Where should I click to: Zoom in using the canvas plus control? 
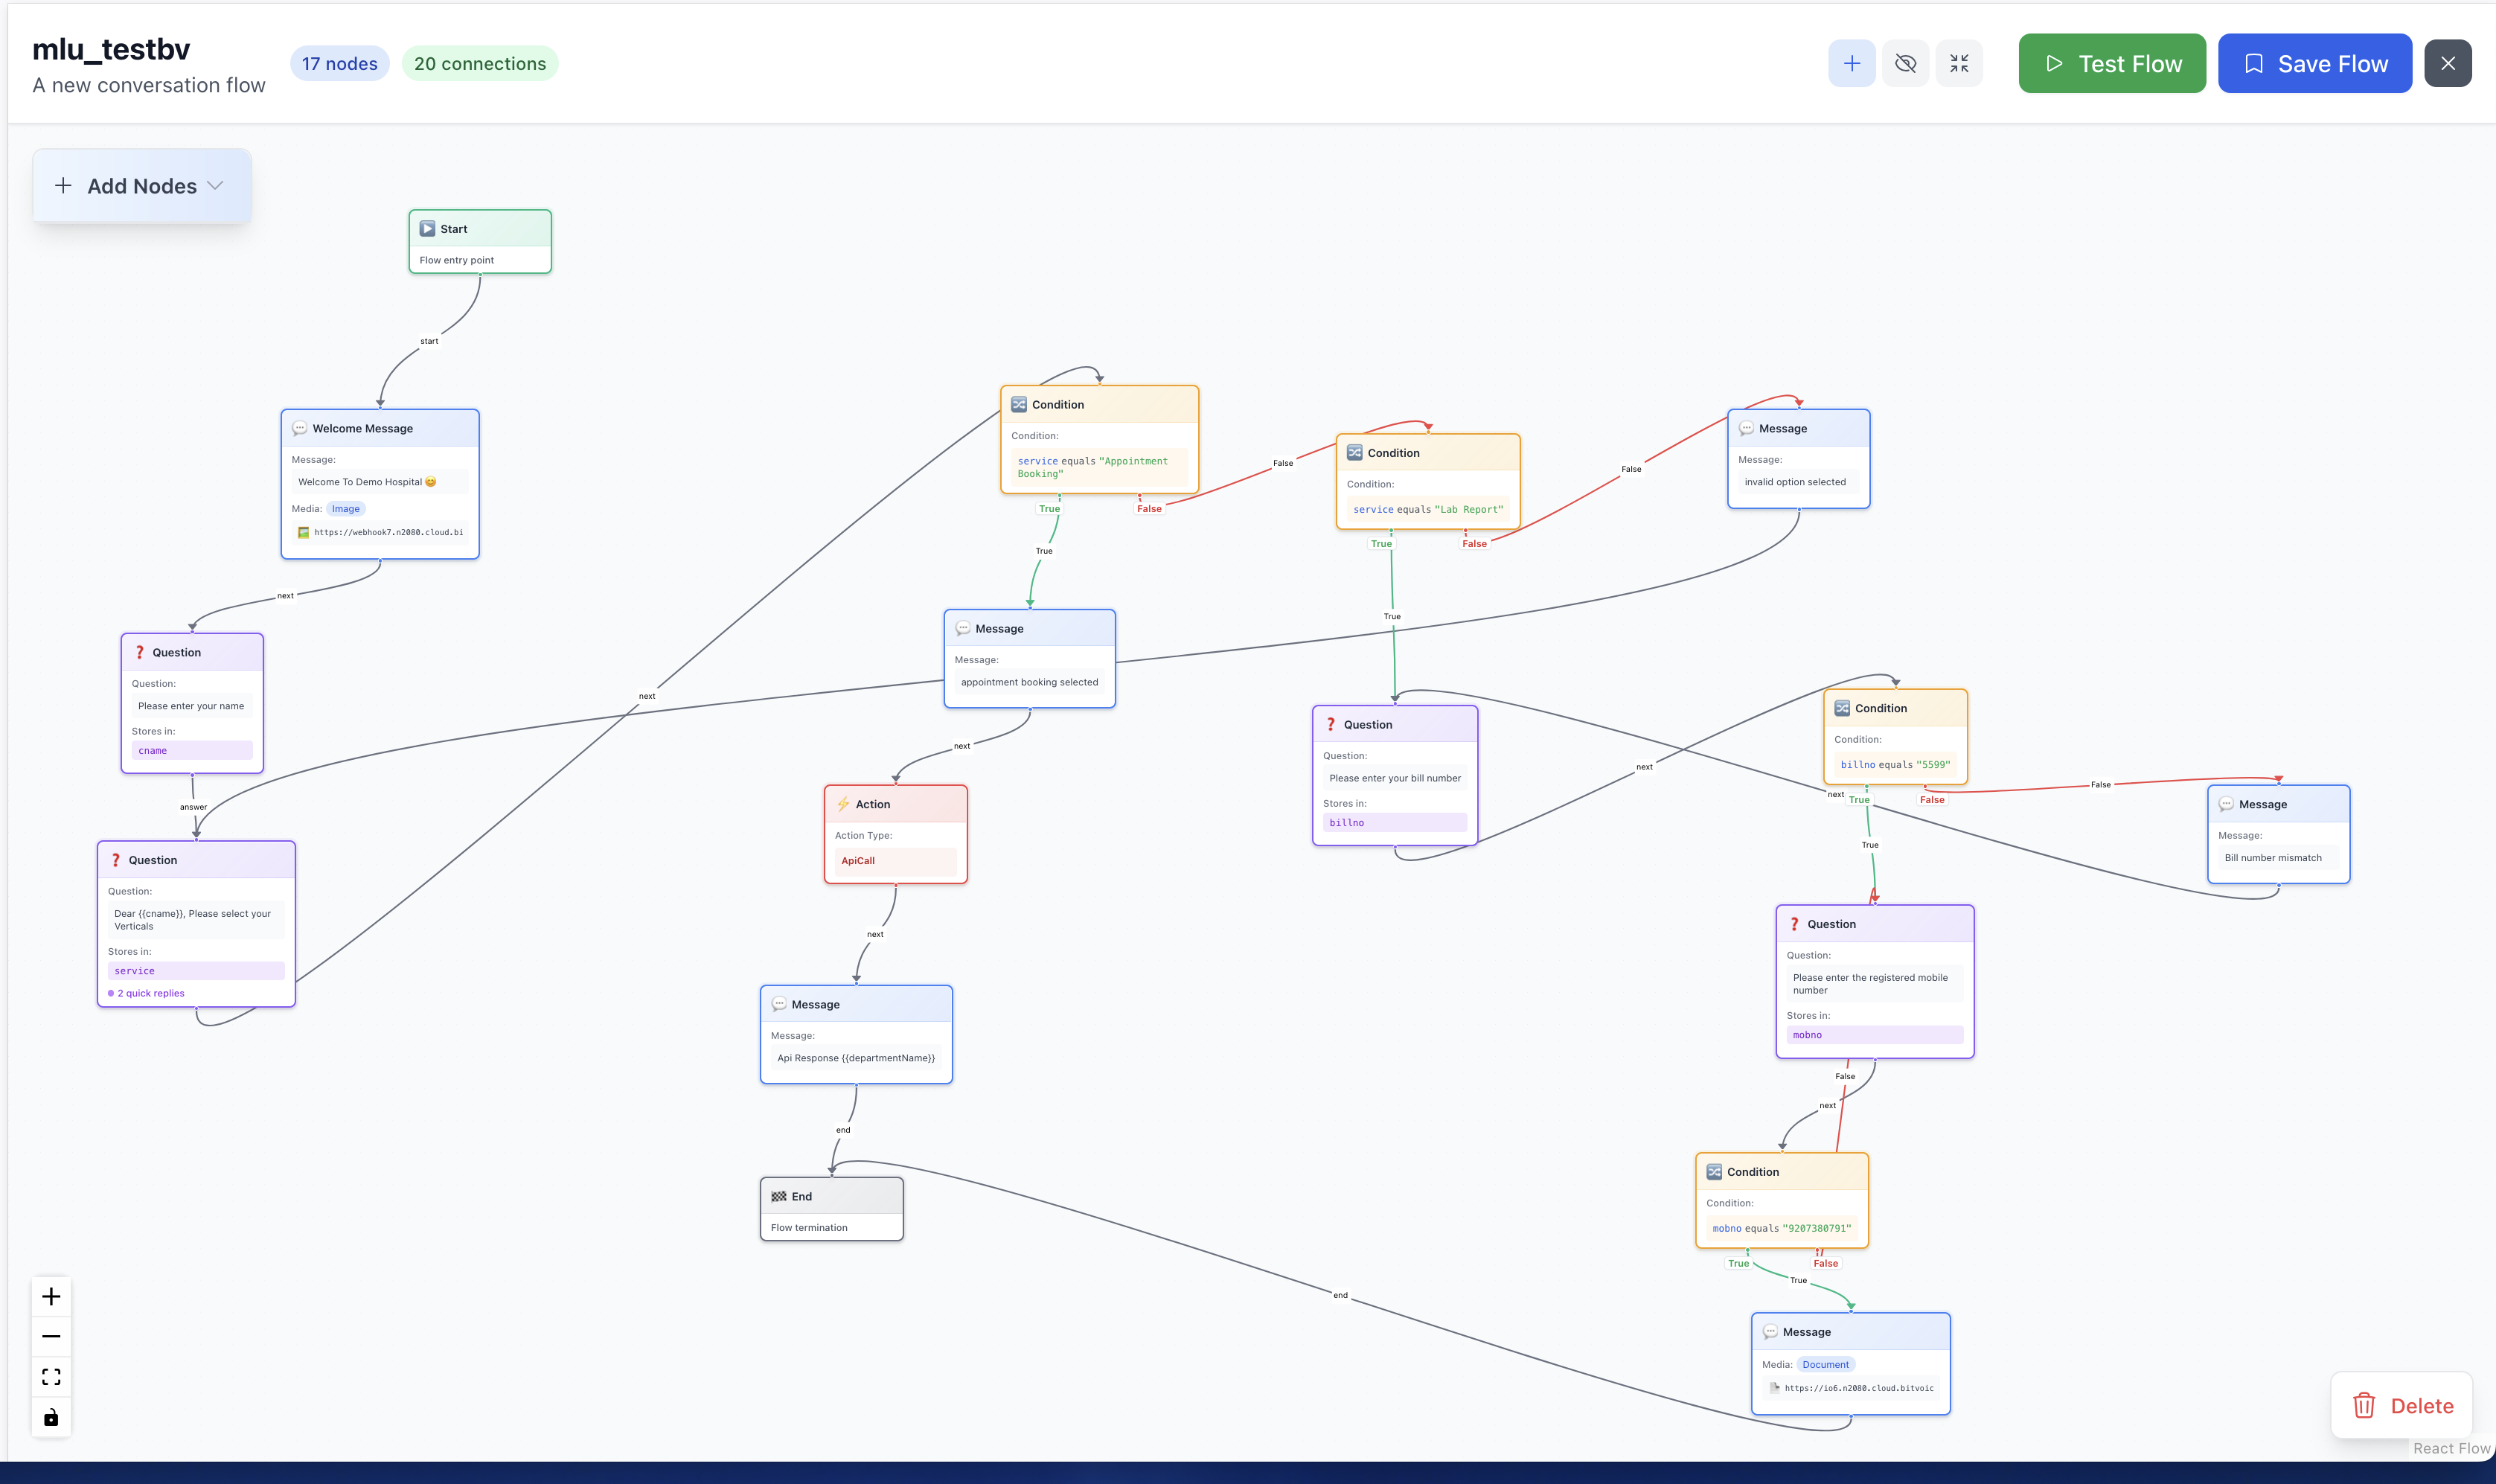tap(51, 1297)
